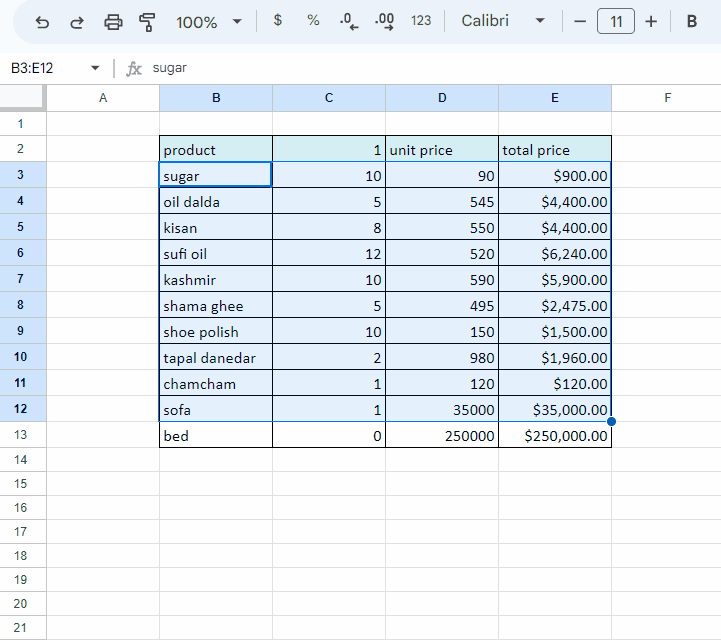Click the unit price 35000 cell
721x640 pixels.
coord(442,409)
